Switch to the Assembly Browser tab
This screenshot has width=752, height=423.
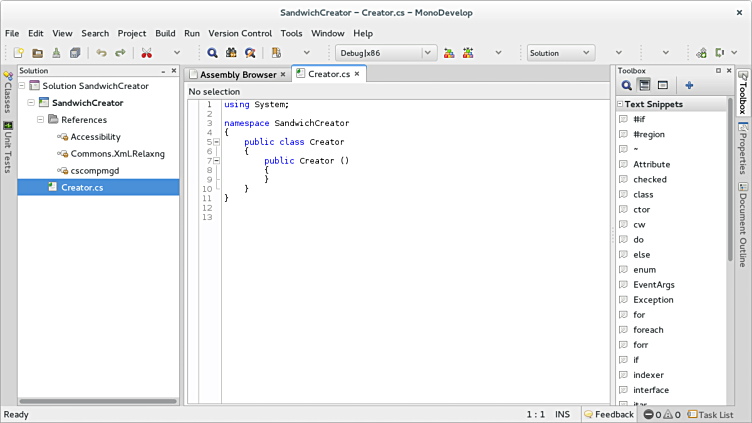(x=238, y=74)
